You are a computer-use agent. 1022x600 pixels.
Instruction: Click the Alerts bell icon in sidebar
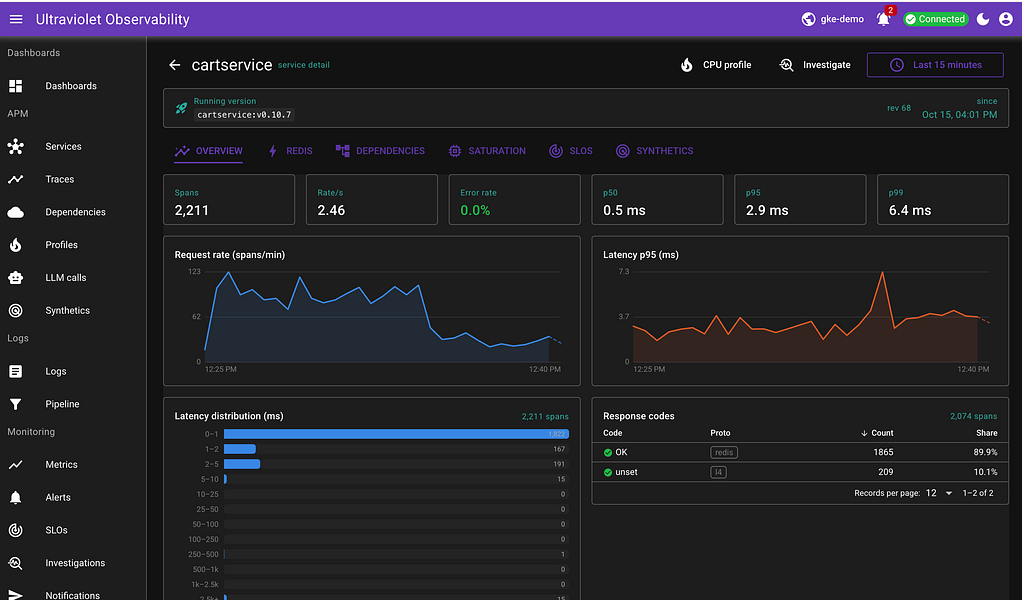point(16,498)
